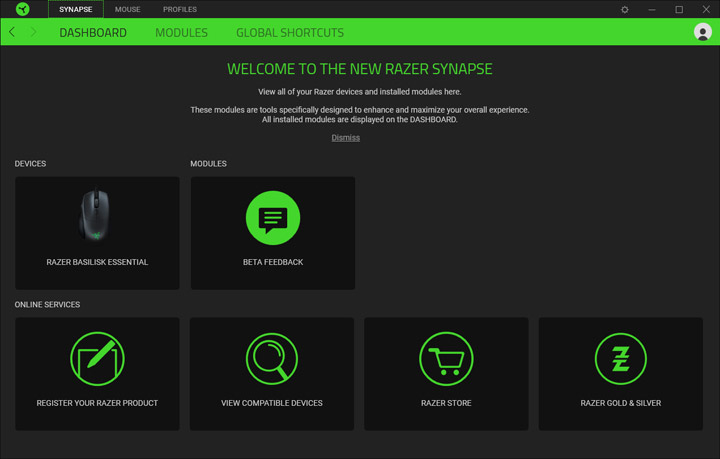Select the Global Shortcuts tab
The height and width of the screenshot is (459, 720).
tap(290, 33)
